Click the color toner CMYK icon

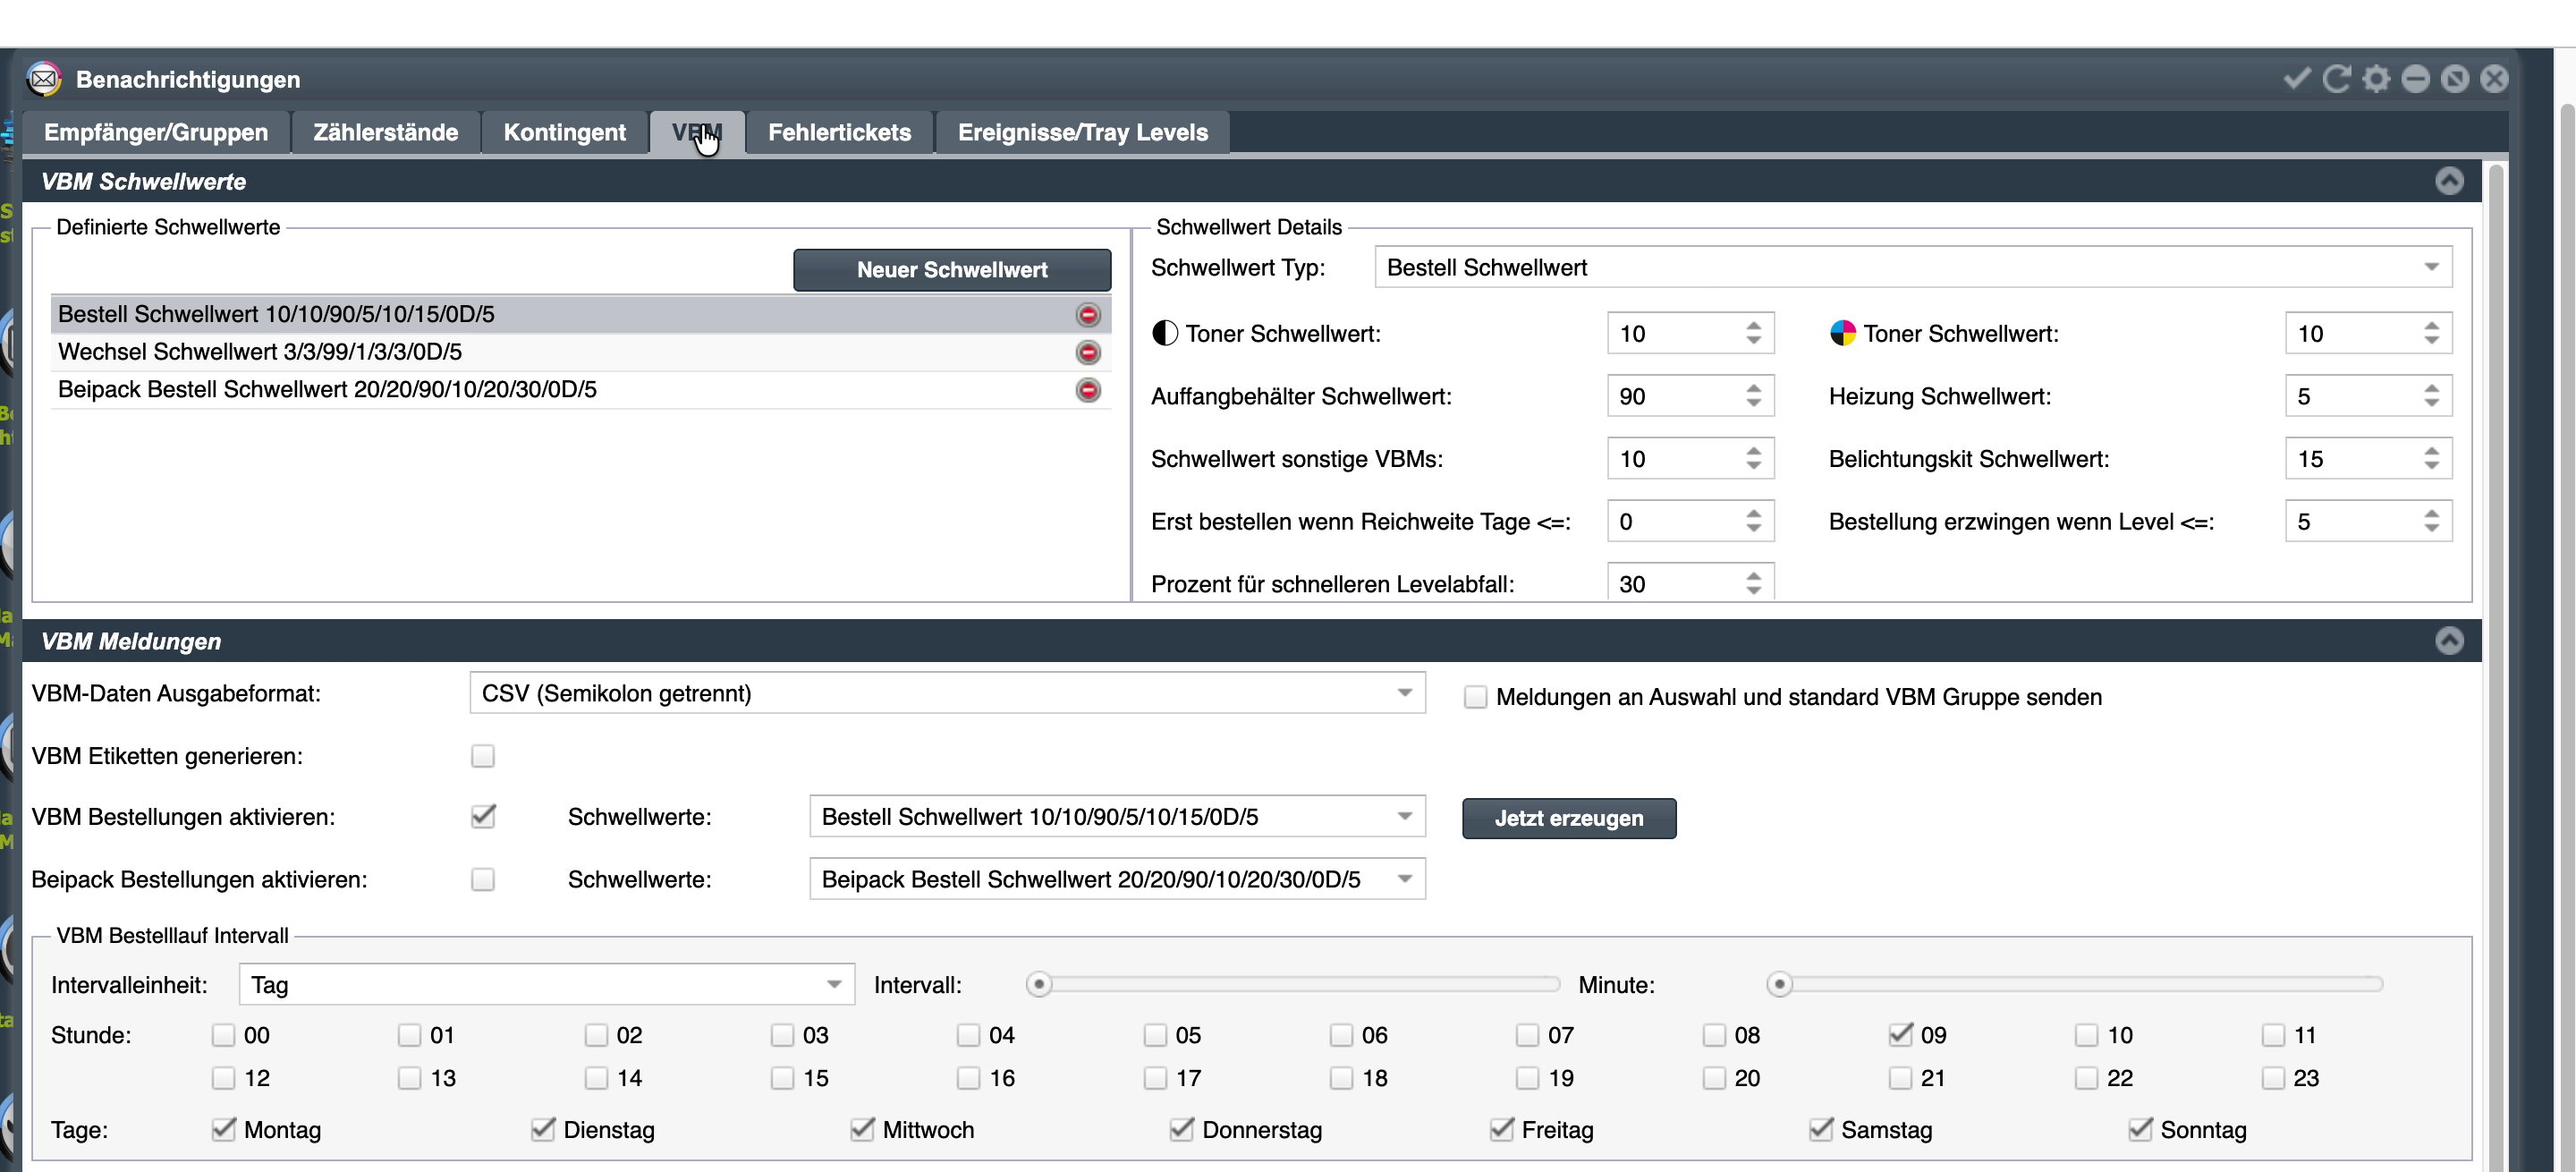[1842, 333]
